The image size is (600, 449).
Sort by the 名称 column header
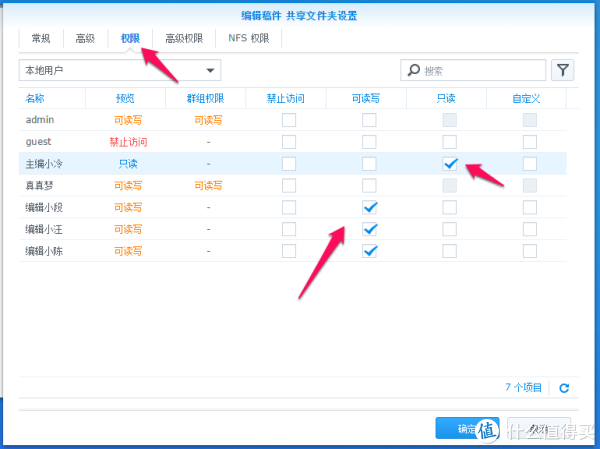coord(35,98)
